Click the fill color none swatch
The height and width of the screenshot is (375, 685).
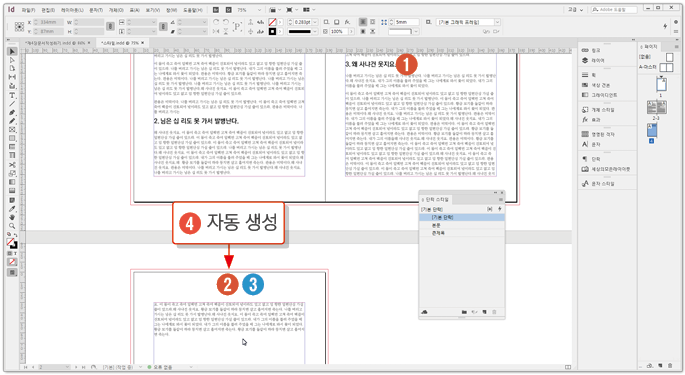[x=272, y=22]
